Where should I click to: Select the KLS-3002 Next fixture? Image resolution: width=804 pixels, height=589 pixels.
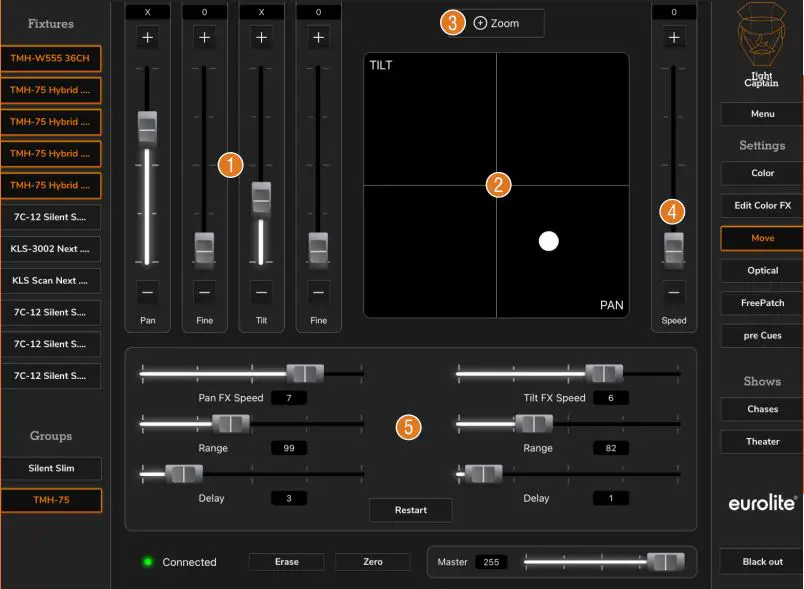(50, 249)
